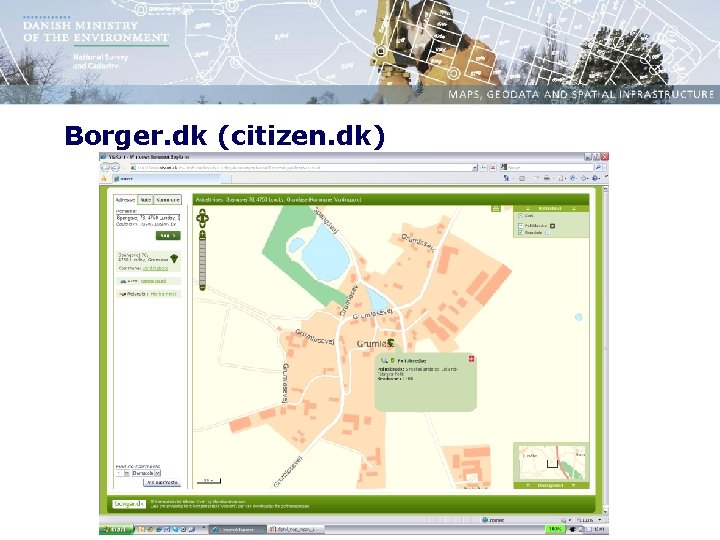Click the green address marker icon in sidebar
Viewport: 720px width, 540px height.
[174, 259]
